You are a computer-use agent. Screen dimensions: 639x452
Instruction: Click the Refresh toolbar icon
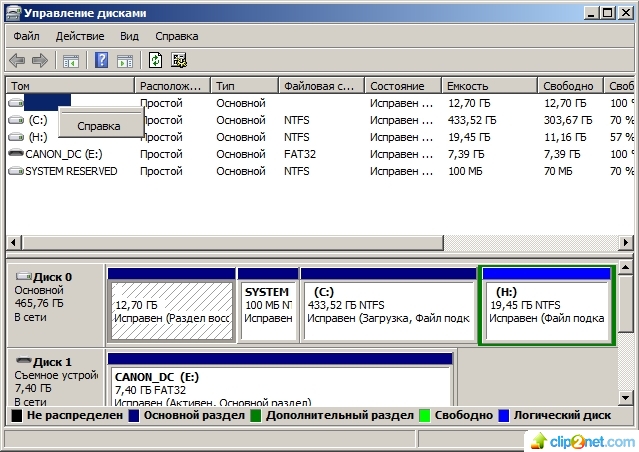tap(156, 60)
